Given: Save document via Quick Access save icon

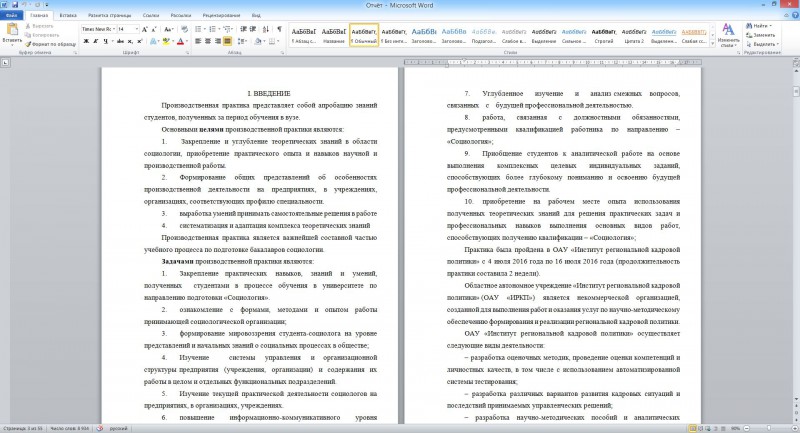Looking at the screenshot, I should [14, 5].
